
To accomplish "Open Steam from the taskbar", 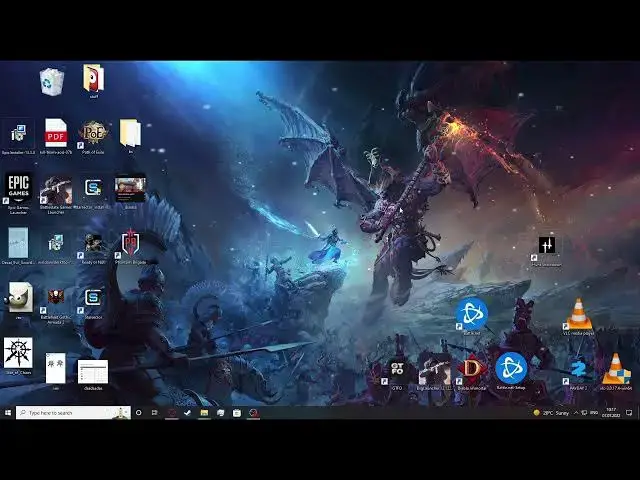I will [187, 413].
